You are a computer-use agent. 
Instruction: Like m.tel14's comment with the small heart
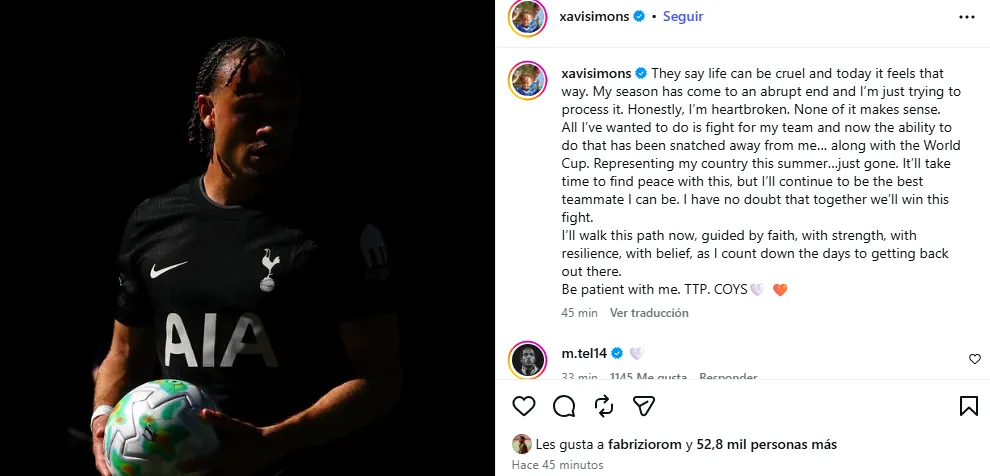[975, 359]
